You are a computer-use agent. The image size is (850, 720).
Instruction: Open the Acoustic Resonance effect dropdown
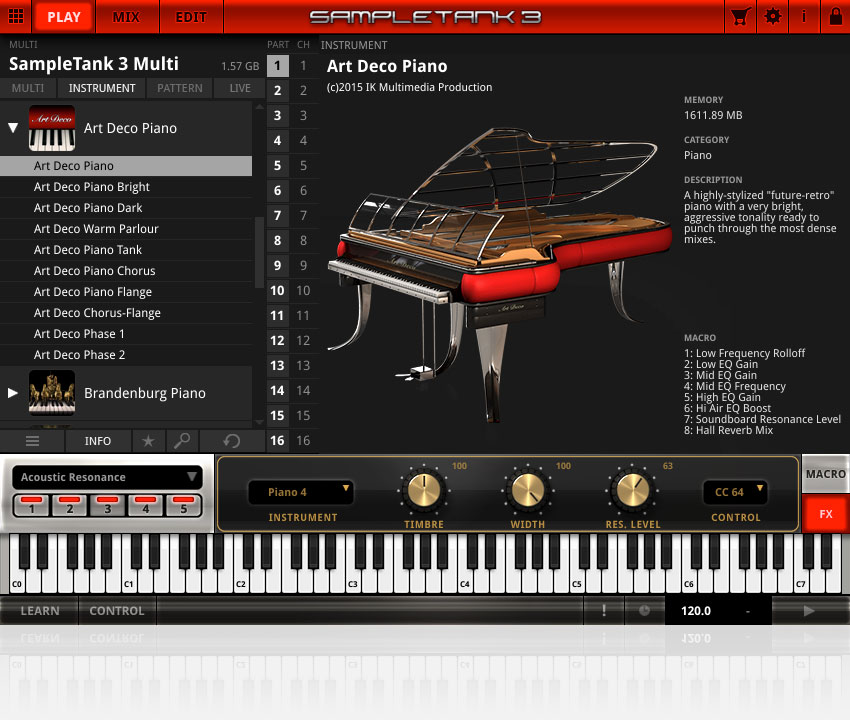tap(107, 477)
